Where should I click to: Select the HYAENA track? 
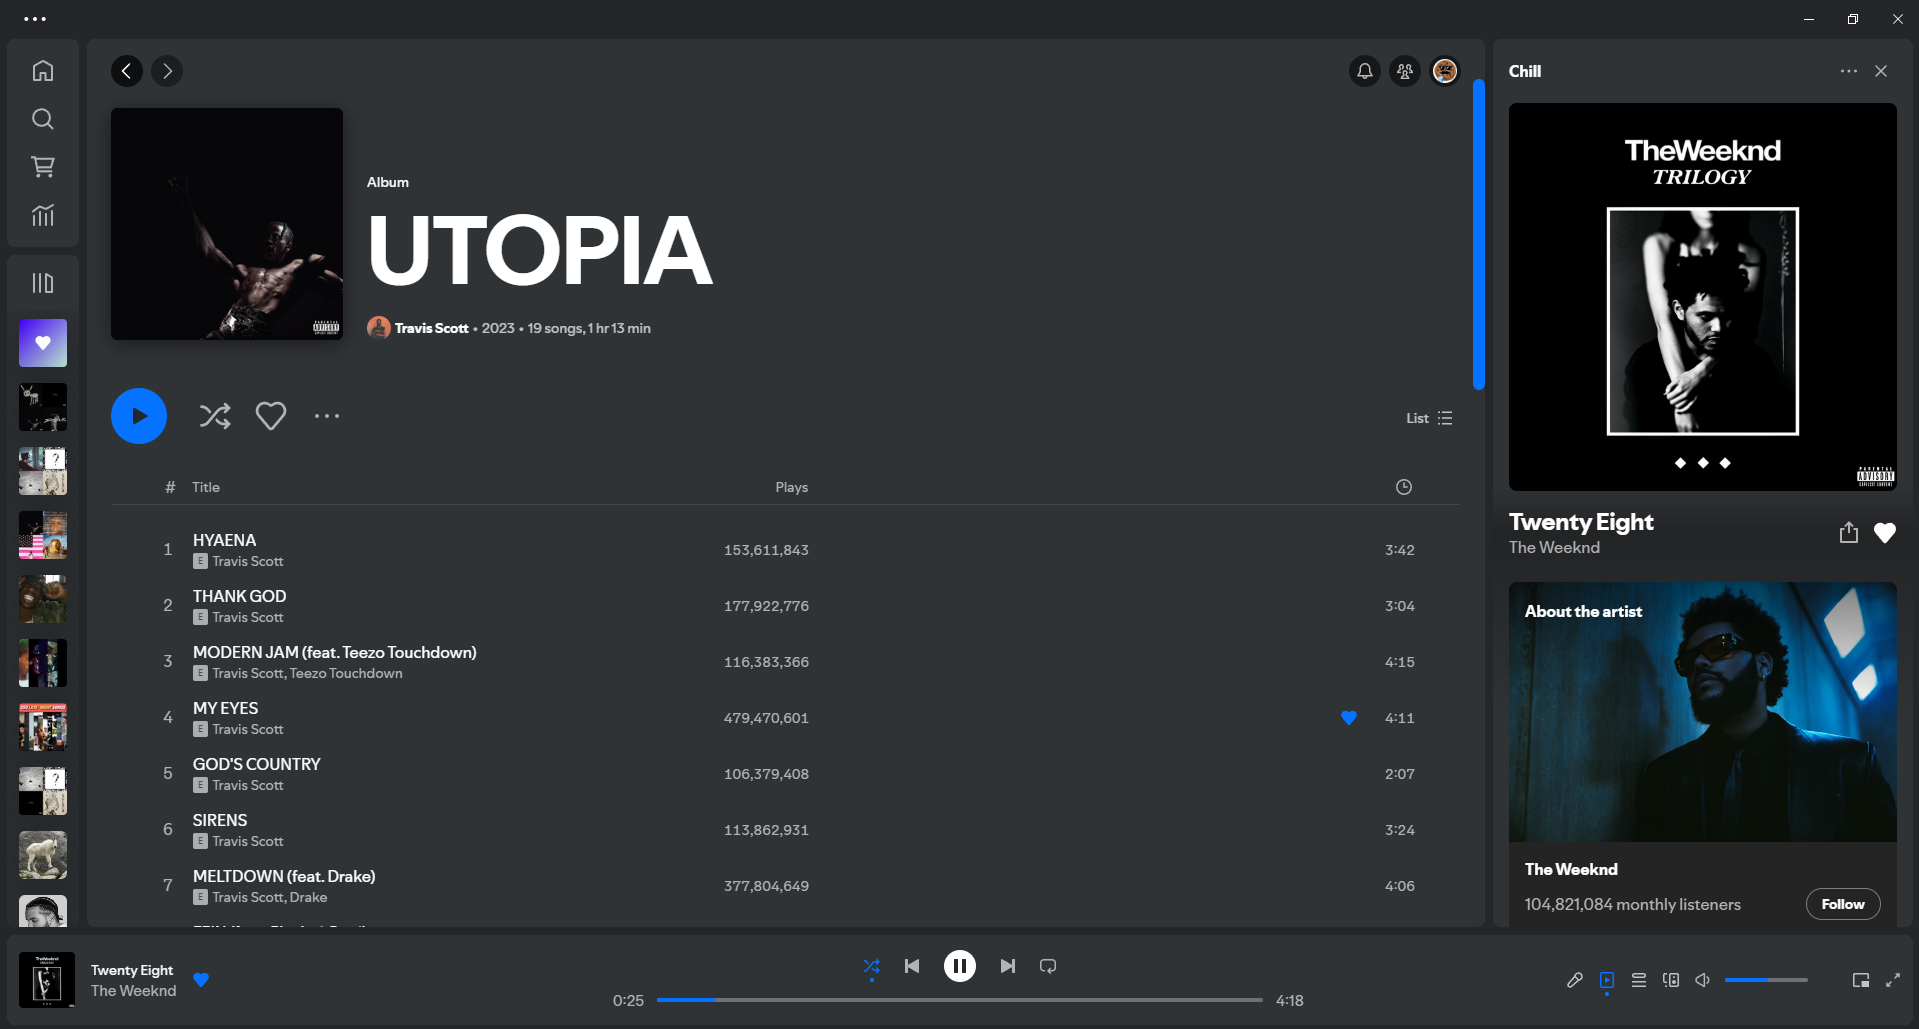tap(785, 549)
